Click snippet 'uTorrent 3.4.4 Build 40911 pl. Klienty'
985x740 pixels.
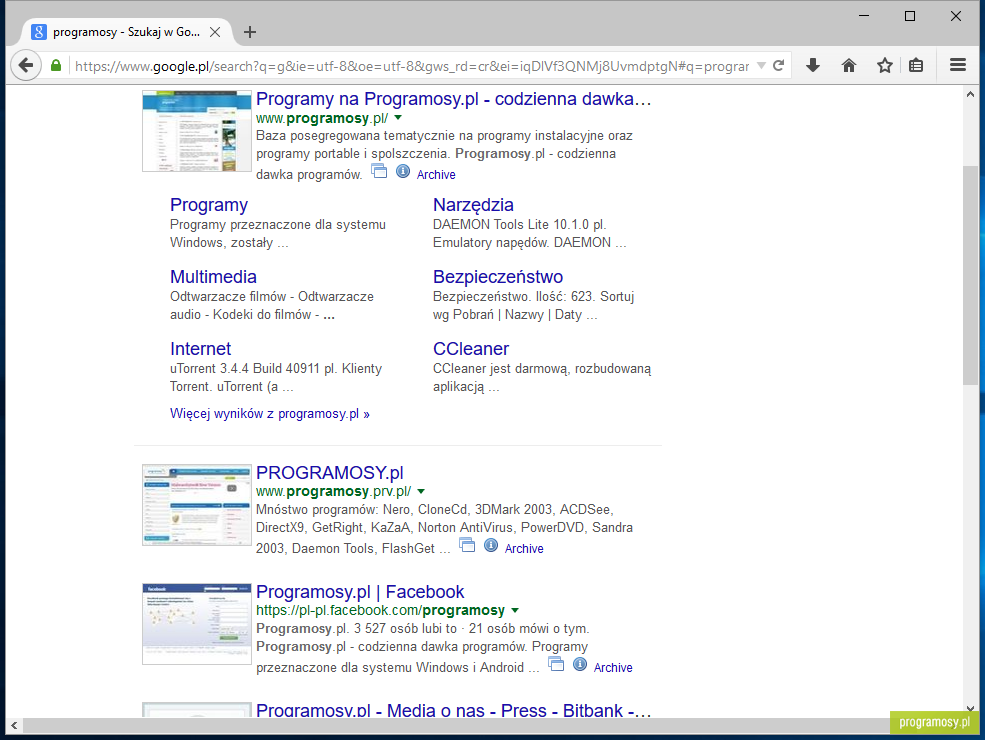click(x=276, y=368)
